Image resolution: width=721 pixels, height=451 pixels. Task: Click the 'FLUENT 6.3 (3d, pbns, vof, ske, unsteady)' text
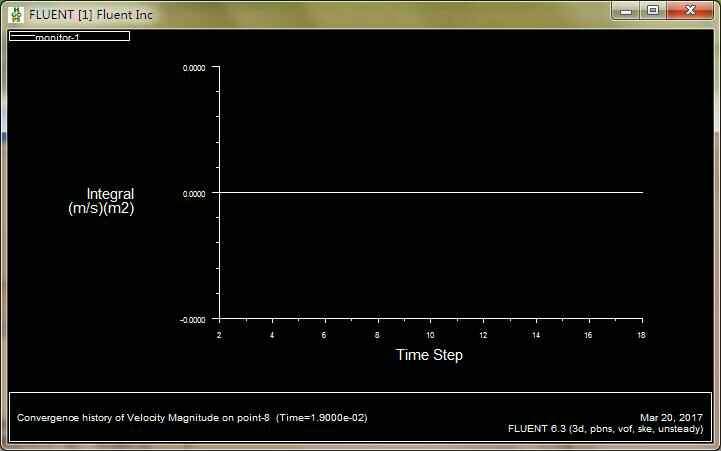pos(606,429)
